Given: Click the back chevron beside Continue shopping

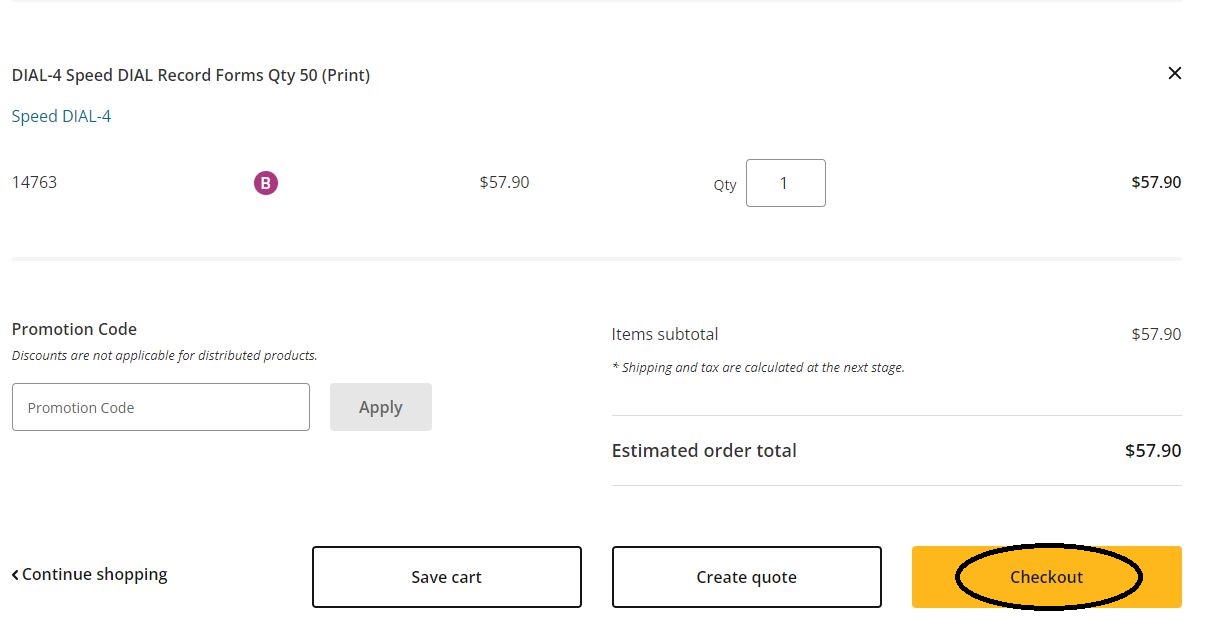Looking at the screenshot, I should [14, 573].
